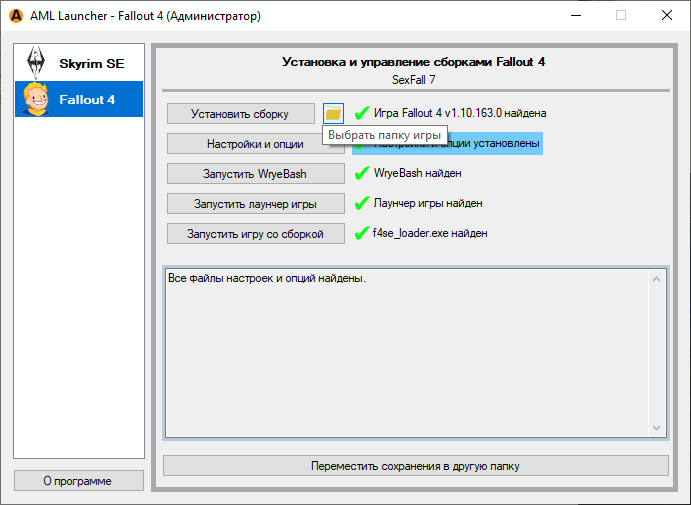The height and width of the screenshot is (505, 691).
Task: Click the AML Launcher title bar icon
Action: 16,16
